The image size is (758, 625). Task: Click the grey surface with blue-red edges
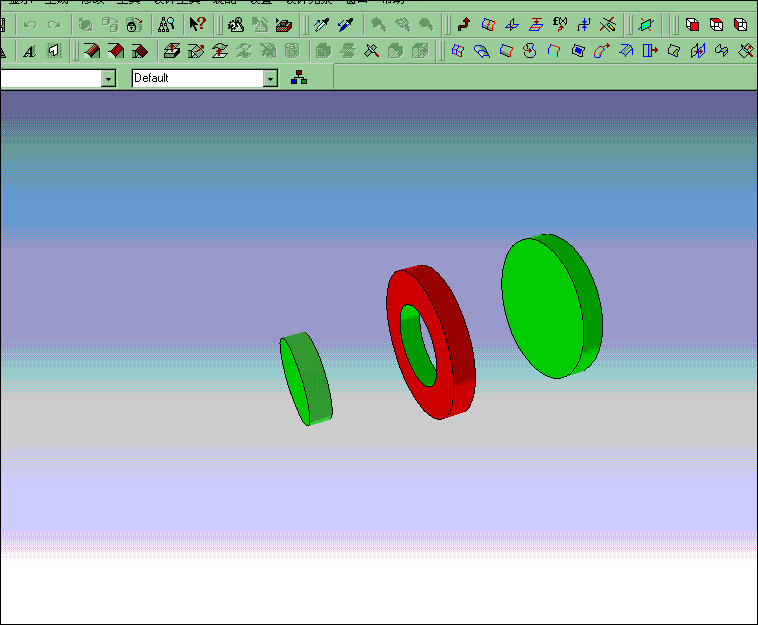[x=506, y=50]
